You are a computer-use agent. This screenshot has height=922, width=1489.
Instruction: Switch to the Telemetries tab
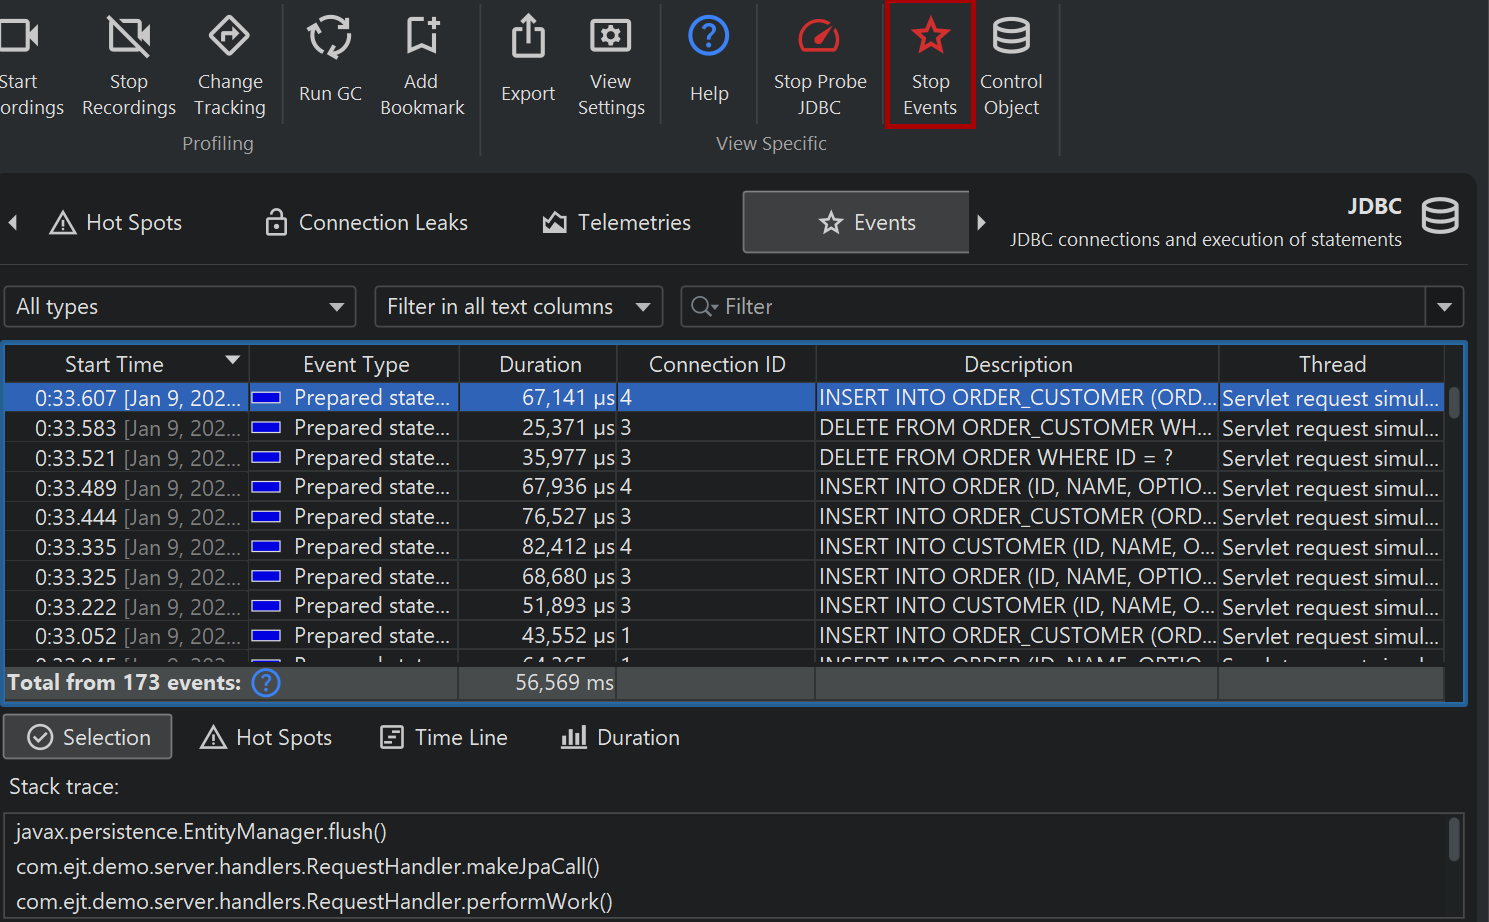616,223
